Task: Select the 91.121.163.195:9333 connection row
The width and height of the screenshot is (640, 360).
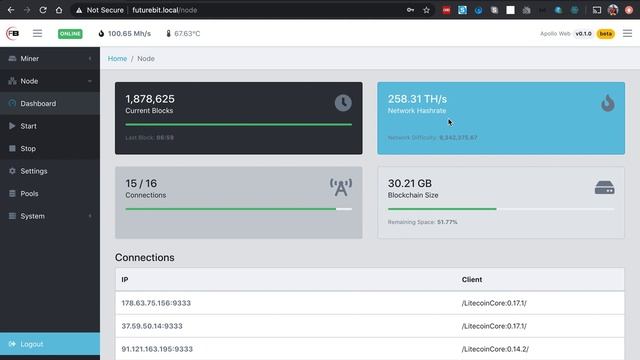Action: tap(370, 349)
